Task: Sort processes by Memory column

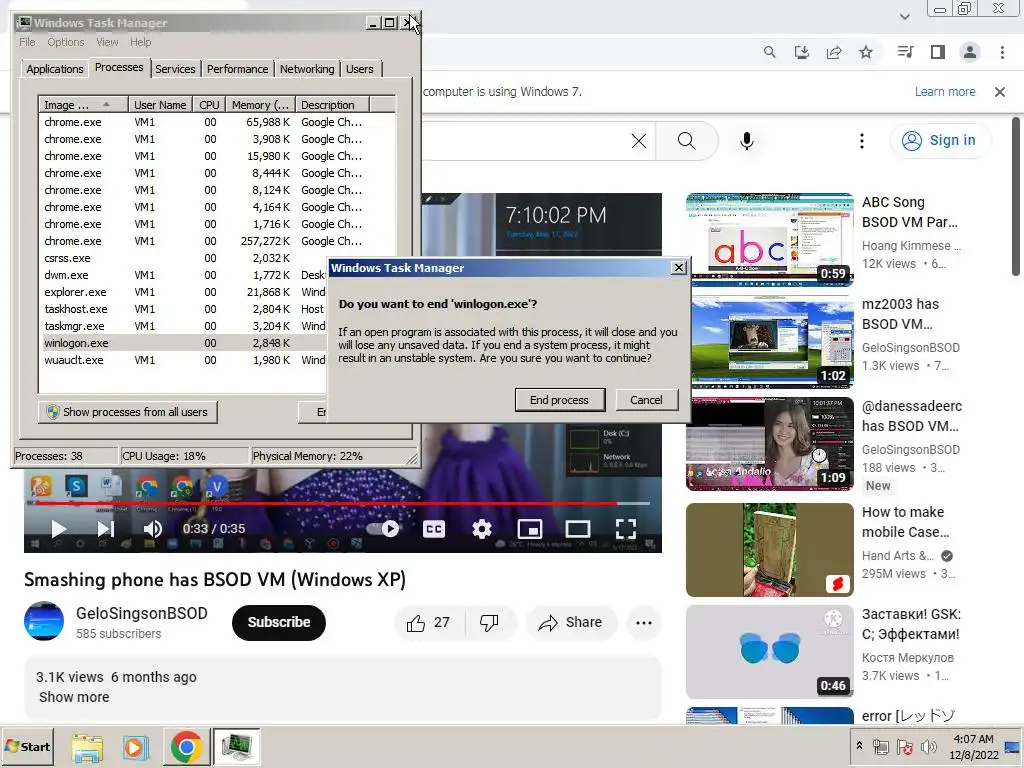Action: 260,104
